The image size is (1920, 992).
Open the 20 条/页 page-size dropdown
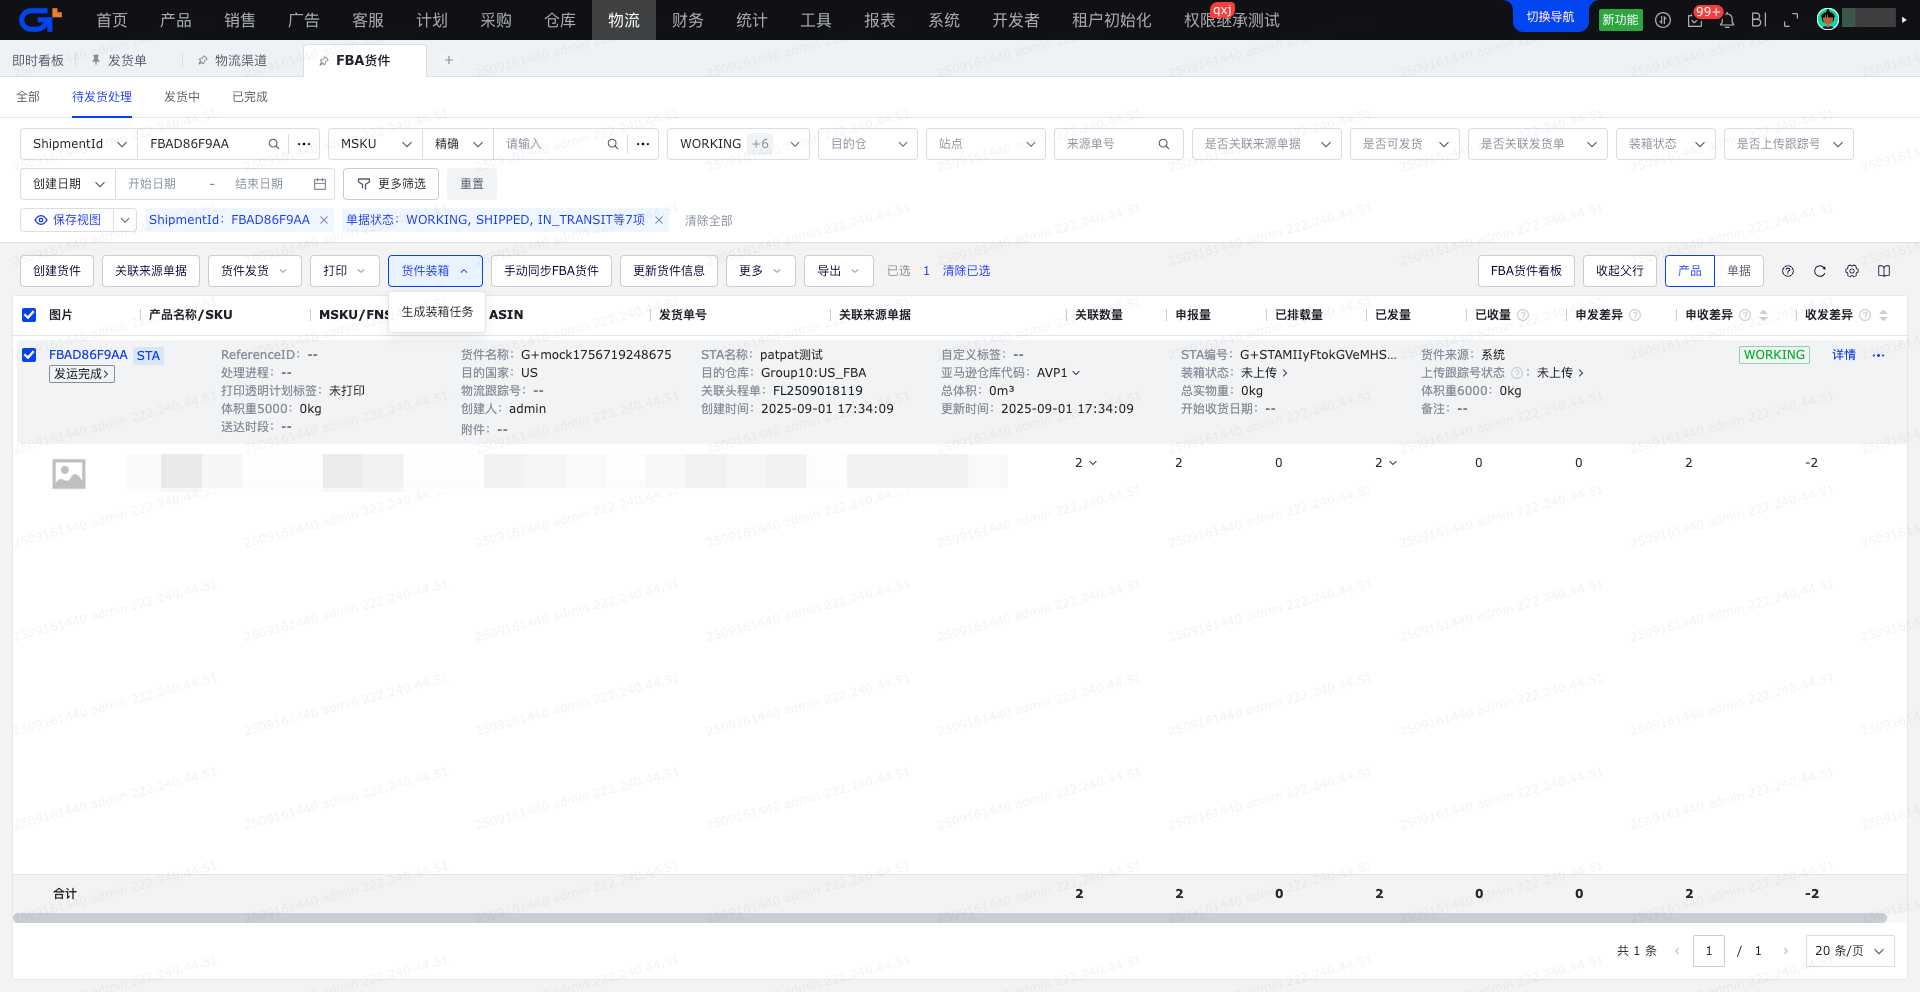[x=1850, y=951]
